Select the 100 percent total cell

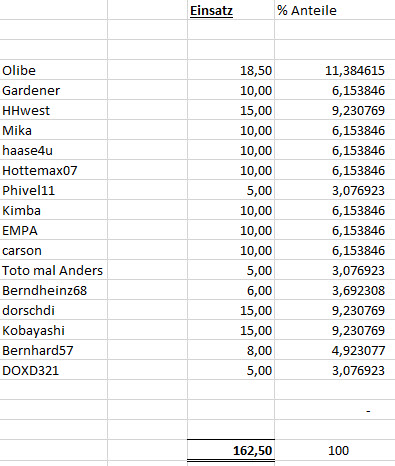(x=335, y=450)
